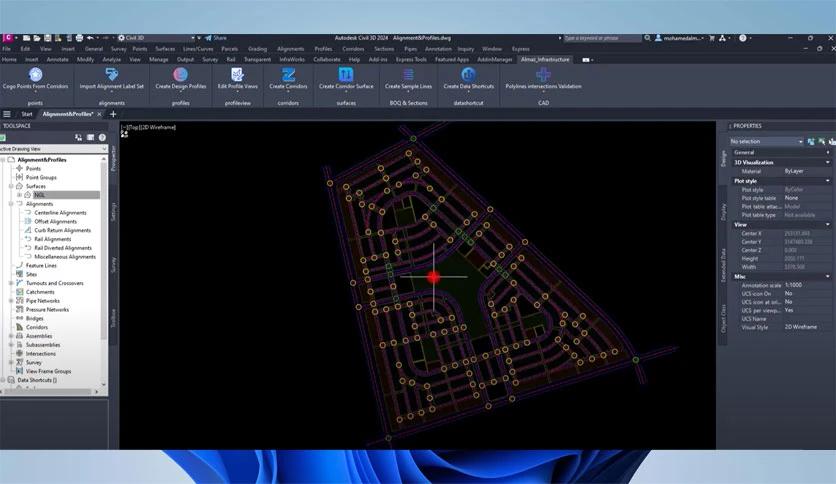
Task: Open the Corridors menu in menu bar
Action: coord(353,49)
